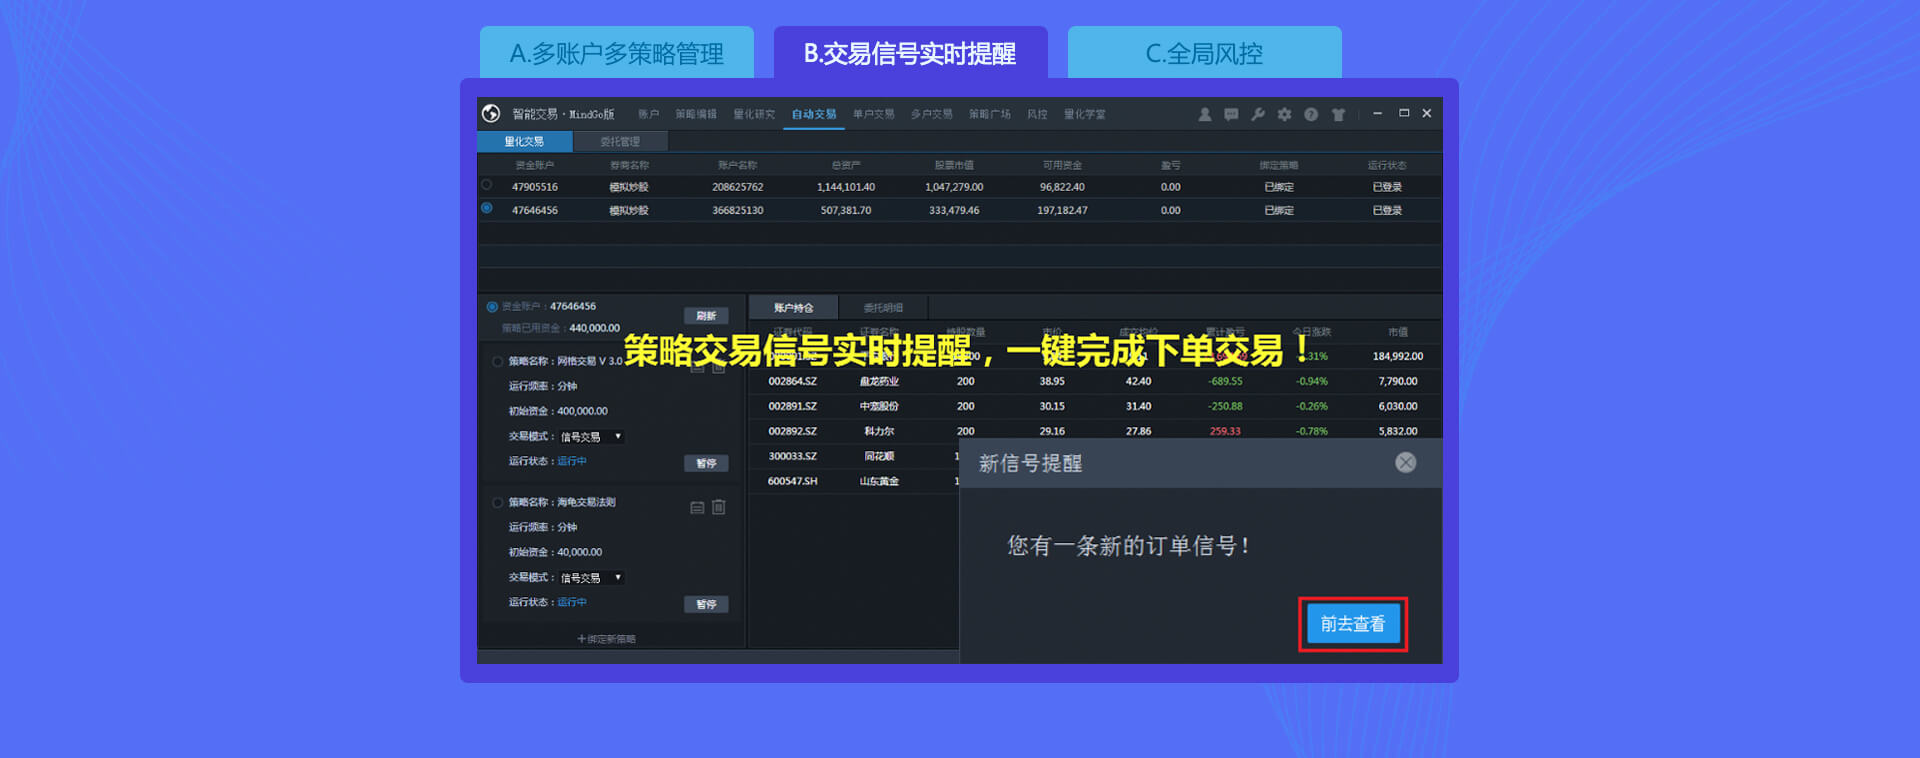Image resolution: width=1920 pixels, height=758 pixels.
Task: Click the wrench tools icon
Action: 1258,115
